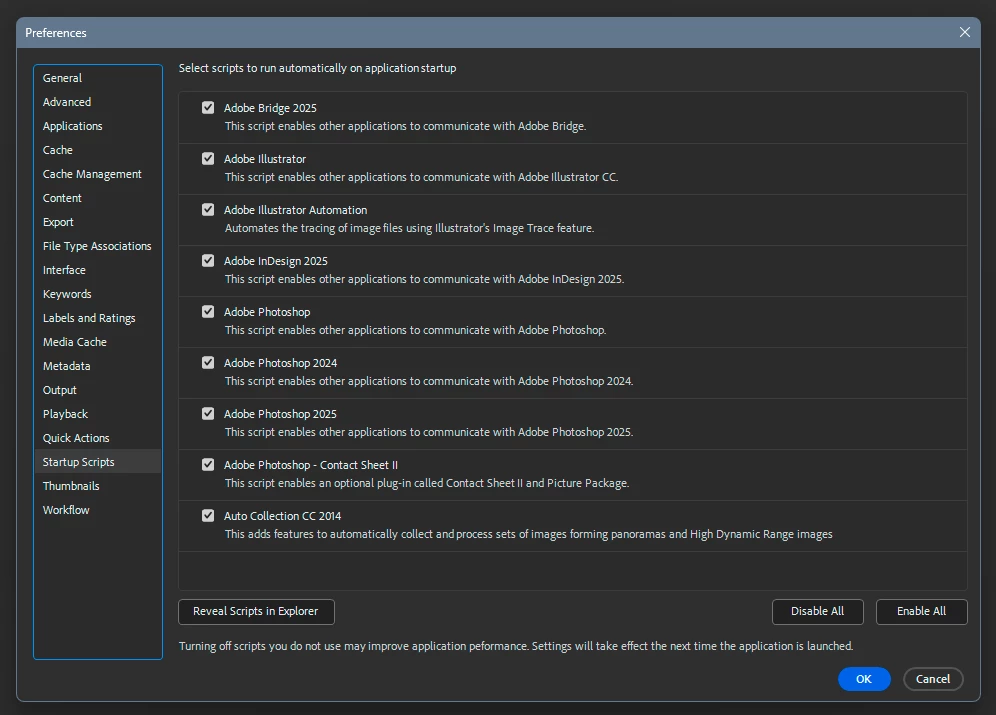The height and width of the screenshot is (715, 996).
Task: Confirm preferences with the OK button
Action: [864, 679]
